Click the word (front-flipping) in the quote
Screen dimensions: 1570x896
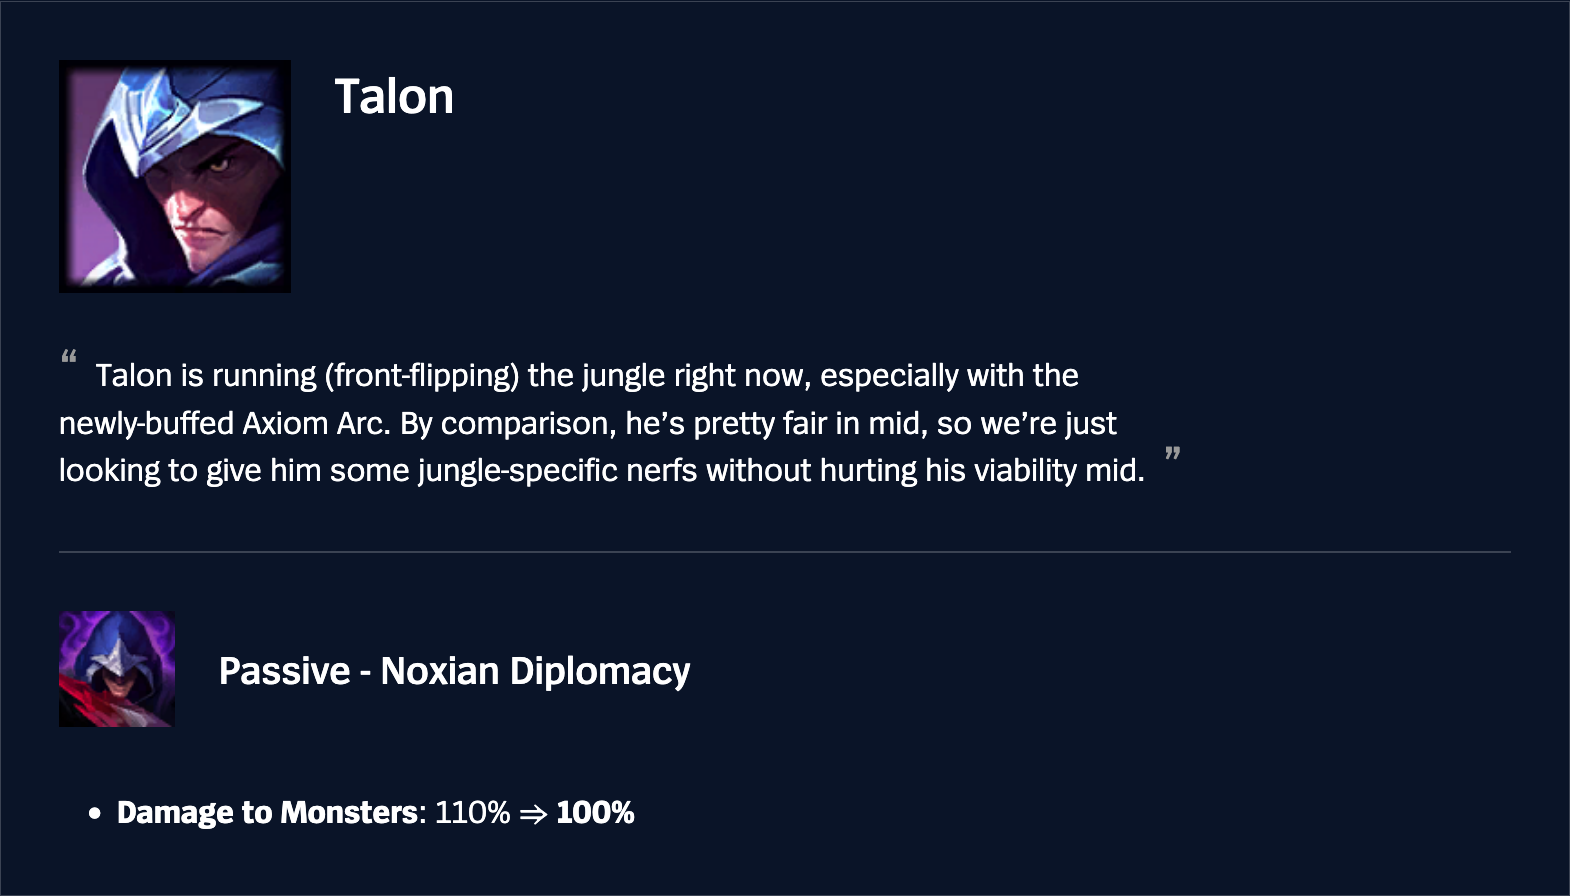click(421, 376)
